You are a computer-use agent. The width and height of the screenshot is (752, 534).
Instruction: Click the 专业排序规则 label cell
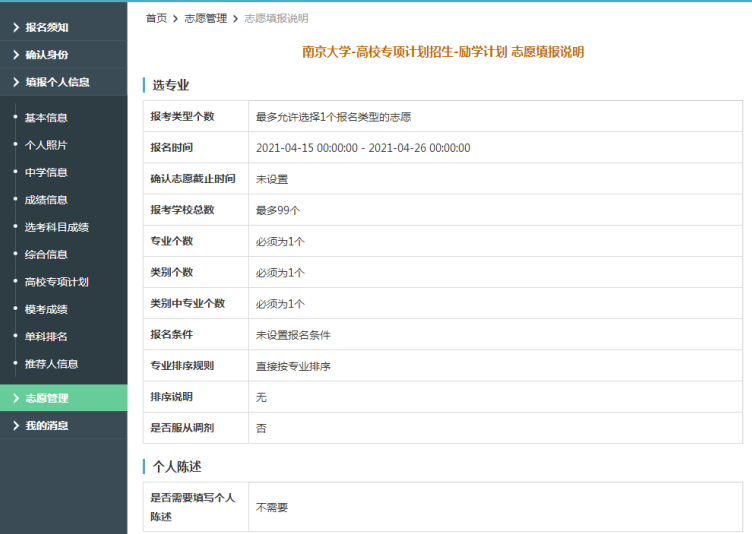tap(196, 366)
